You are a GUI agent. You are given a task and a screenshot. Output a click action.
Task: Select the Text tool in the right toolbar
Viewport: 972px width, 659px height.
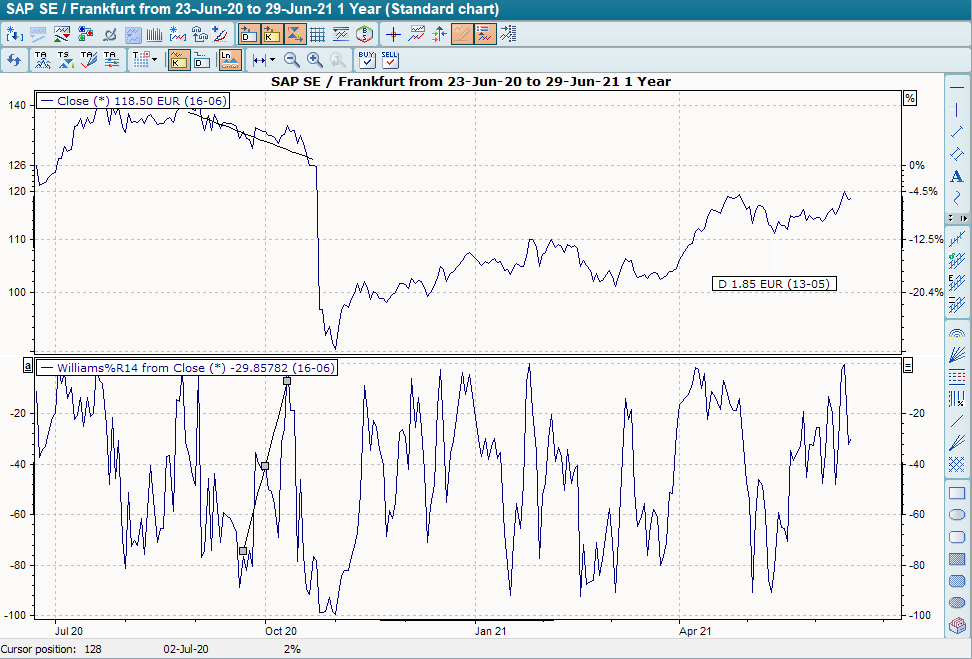(x=956, y=176)
